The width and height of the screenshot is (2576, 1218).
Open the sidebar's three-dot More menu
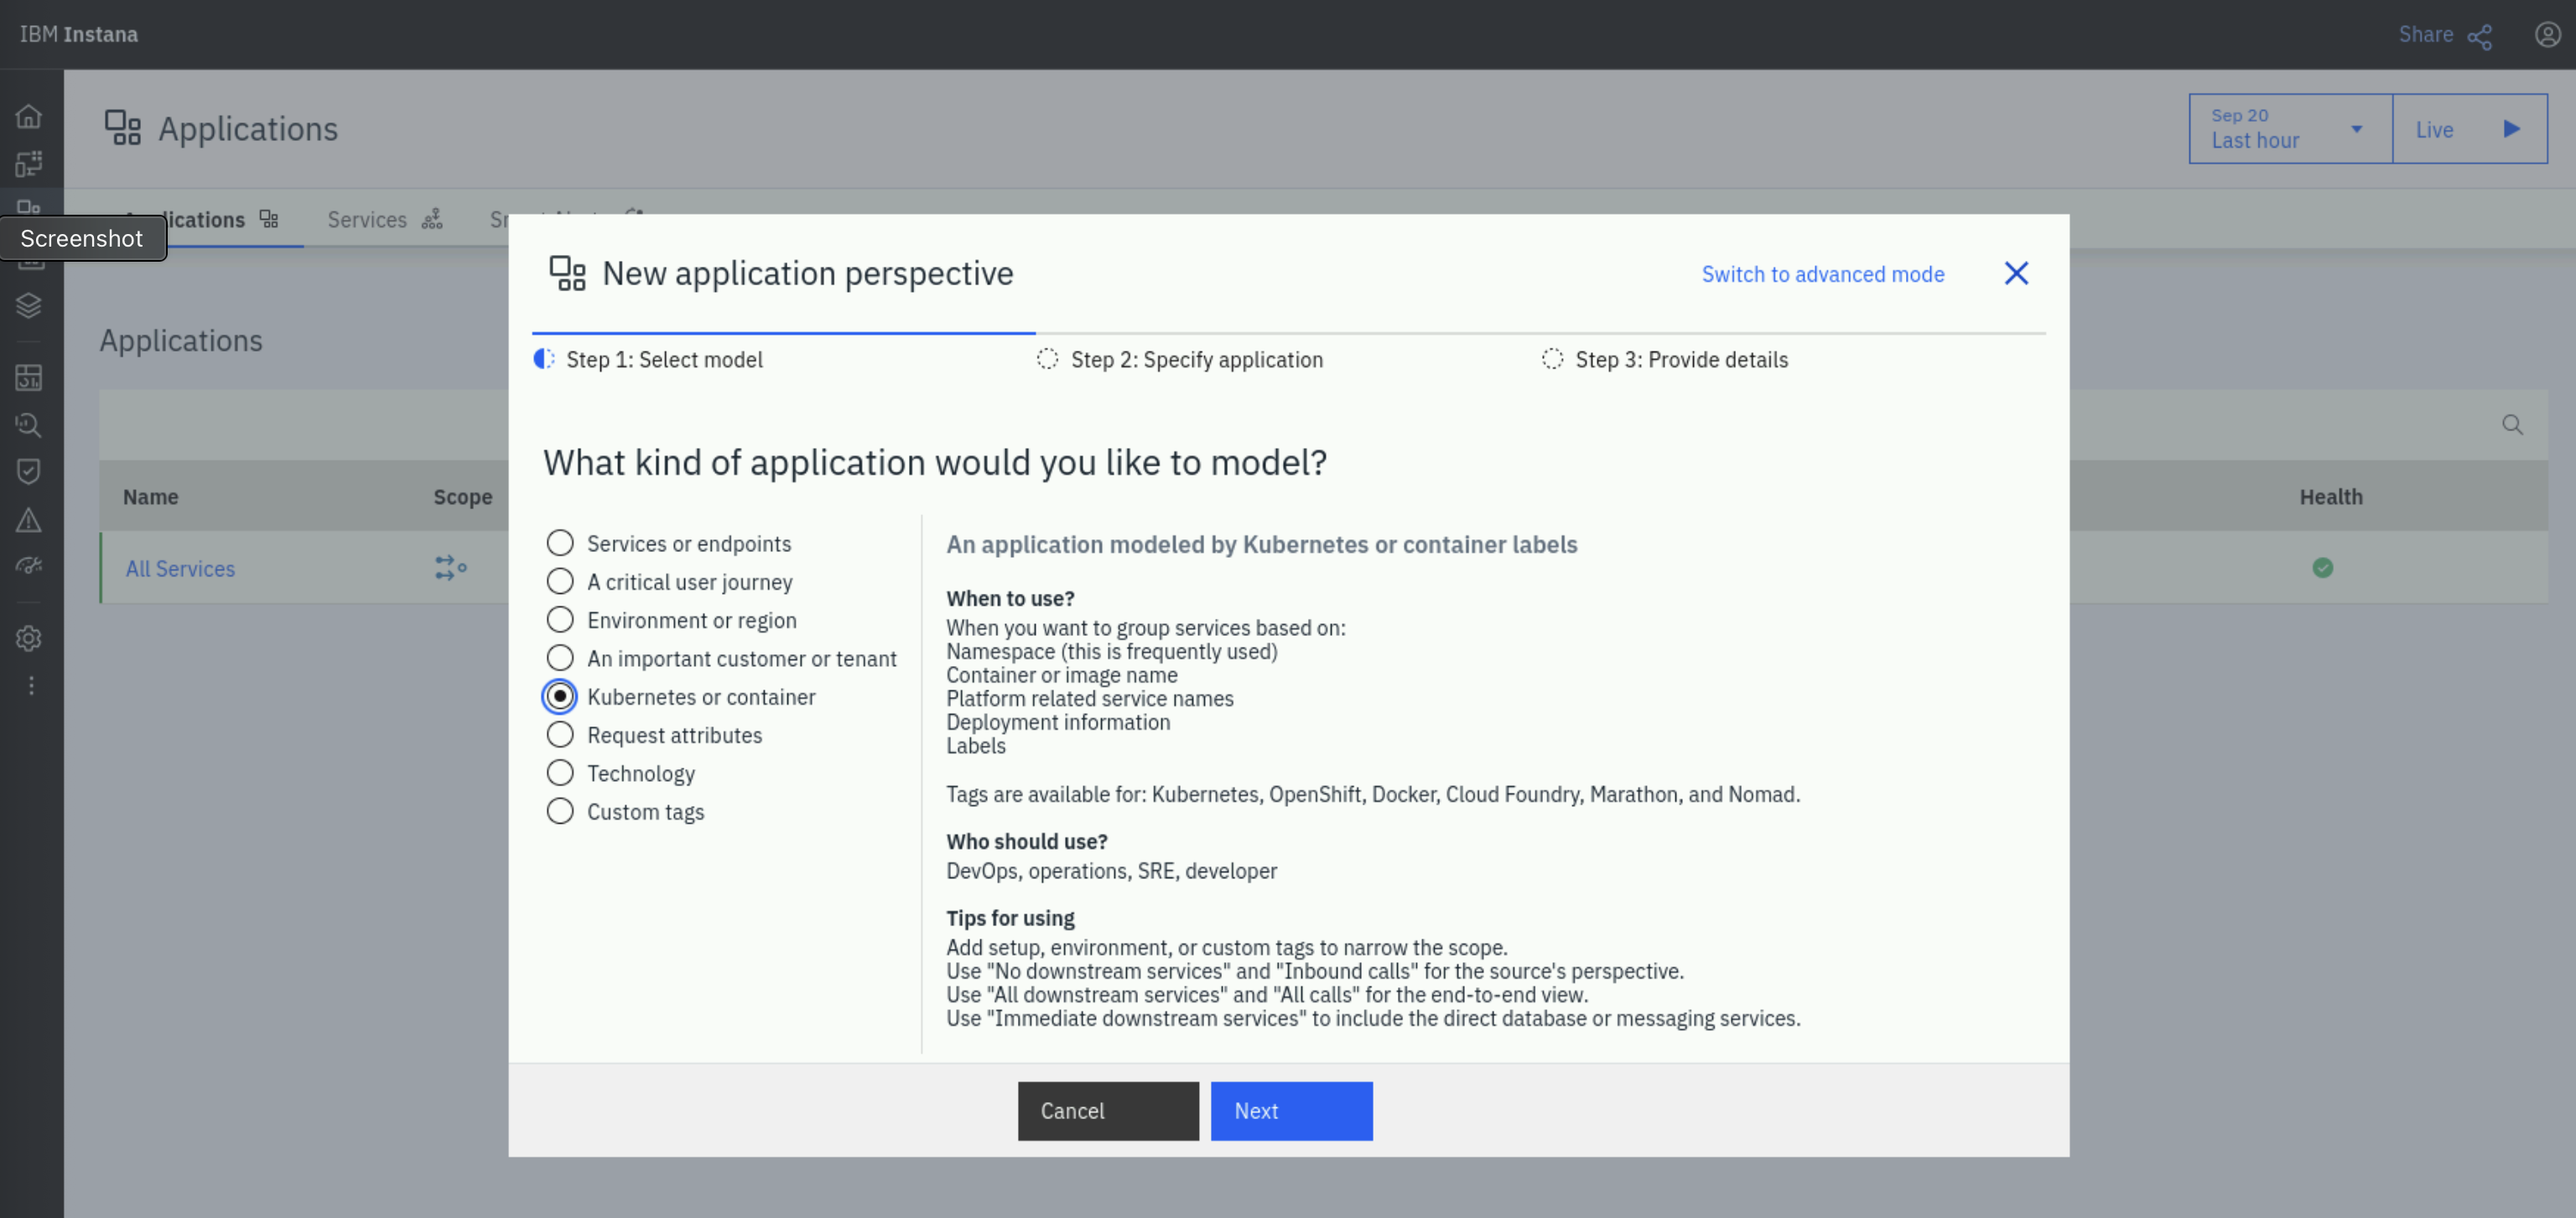pyautogui.click(x=31, y=686)
